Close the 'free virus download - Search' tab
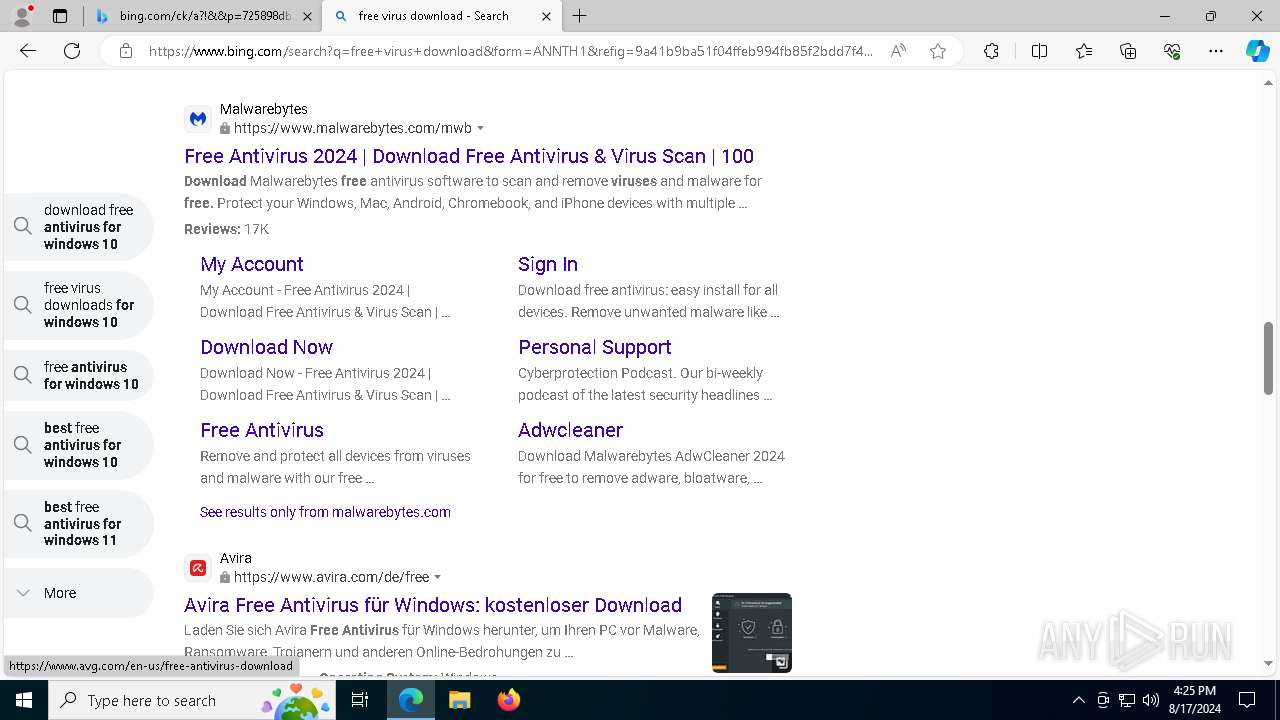 coord(547,16)
